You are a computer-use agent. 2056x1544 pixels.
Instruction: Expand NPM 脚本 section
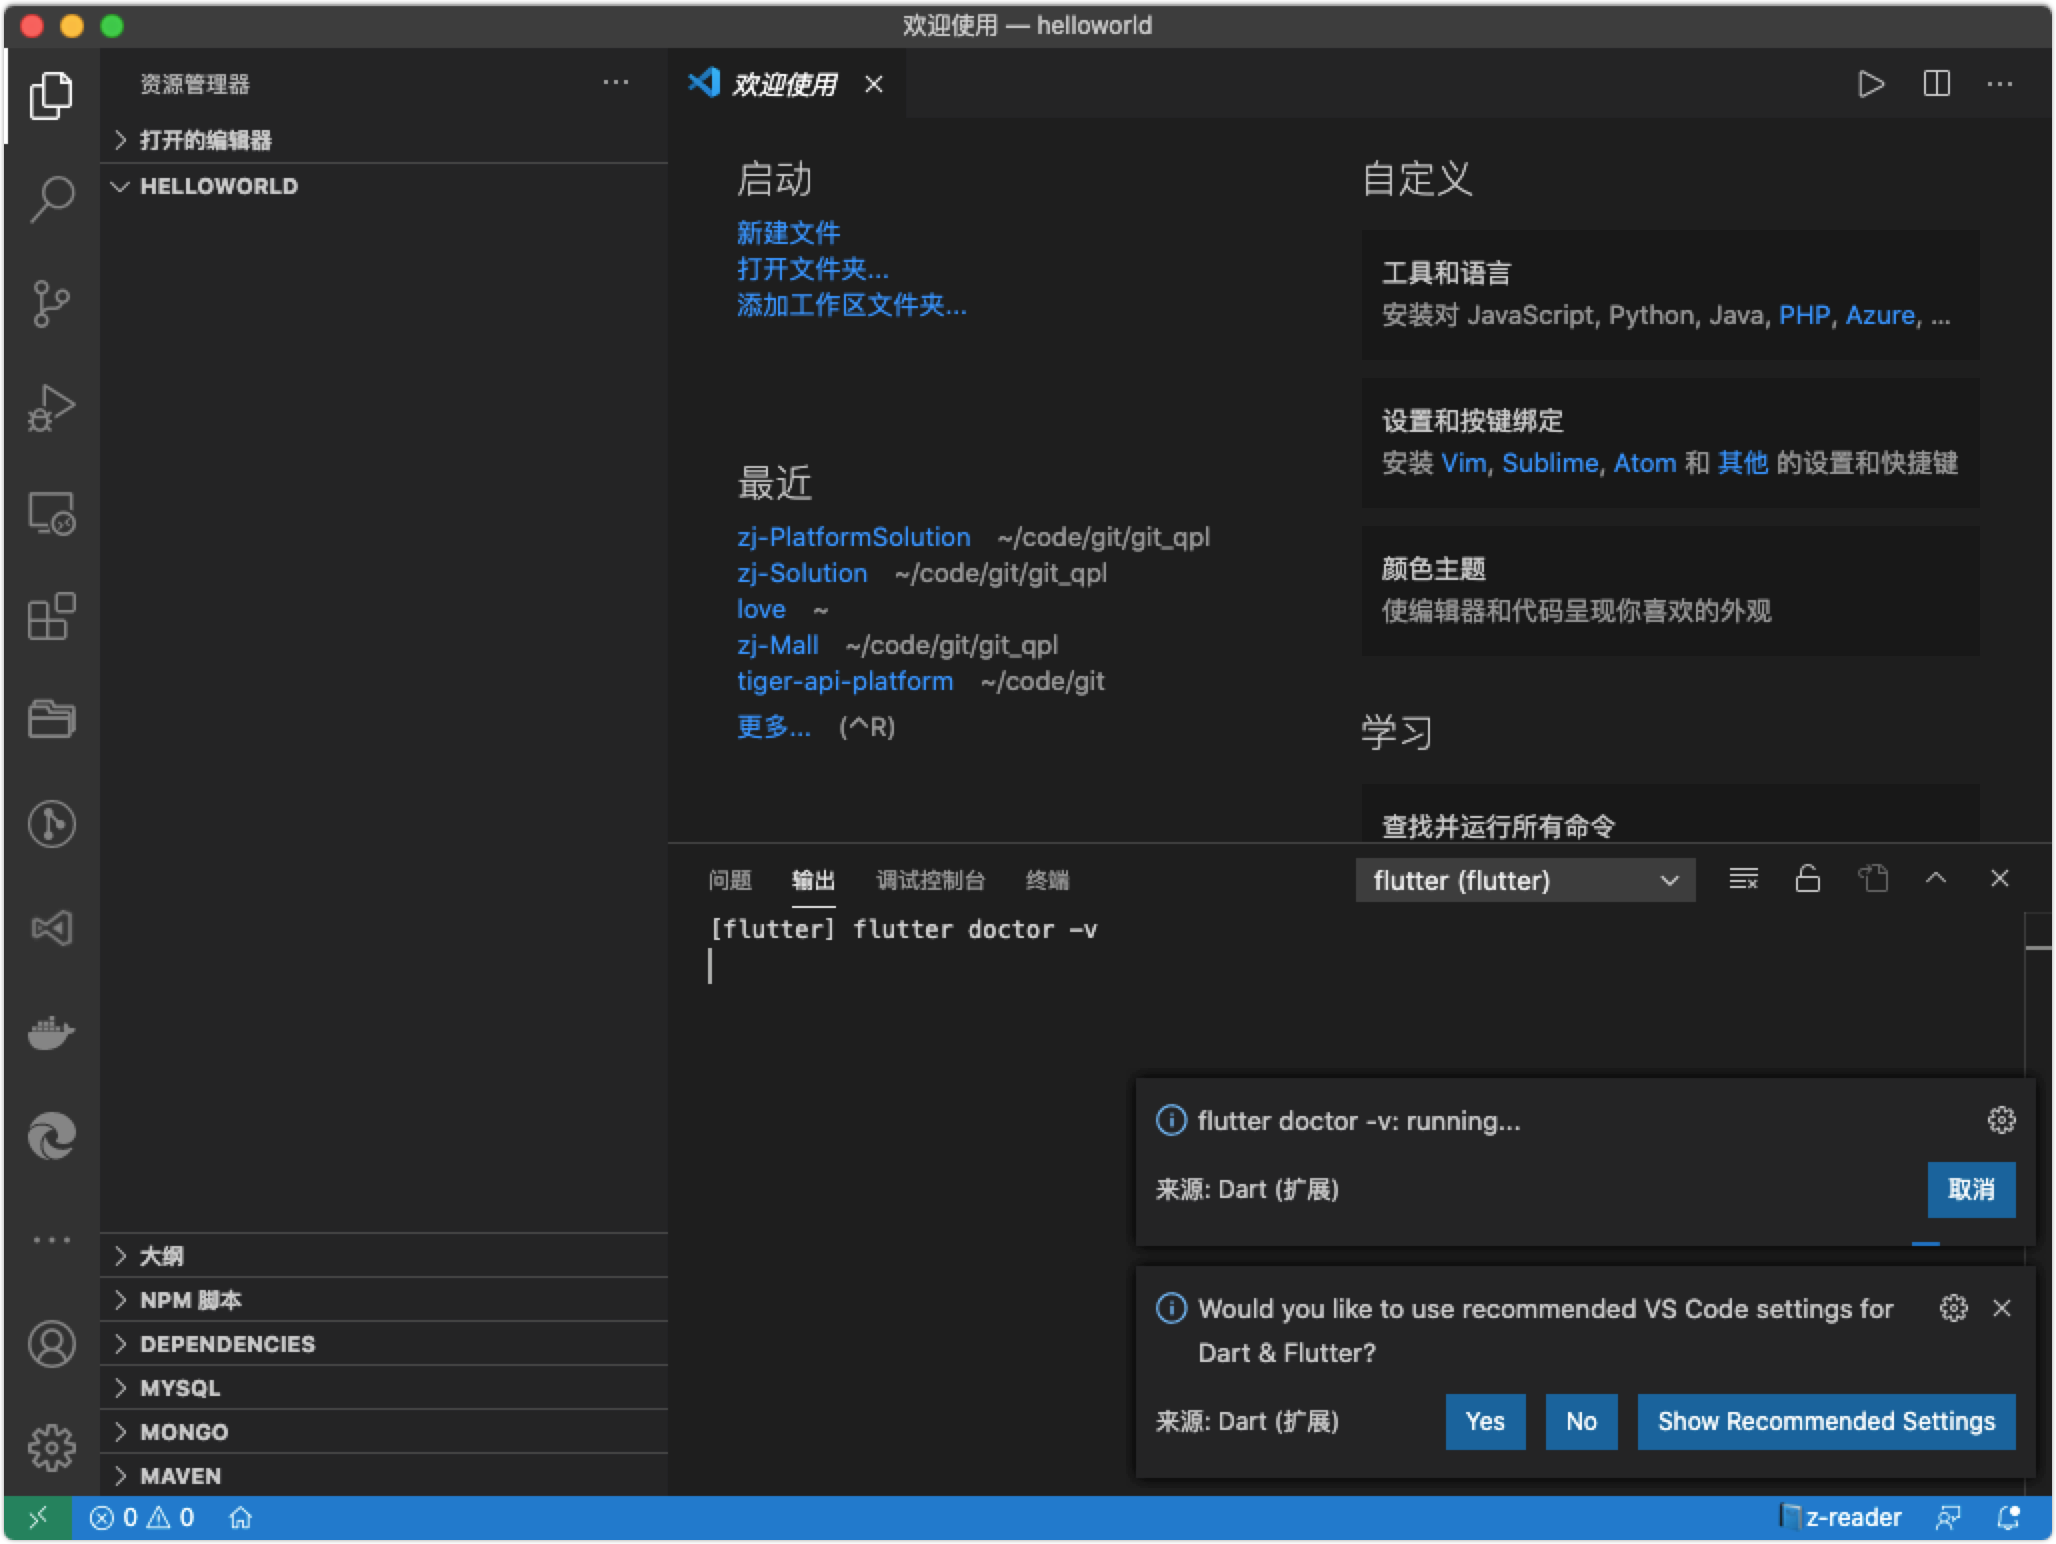(x=384, y=1300)
